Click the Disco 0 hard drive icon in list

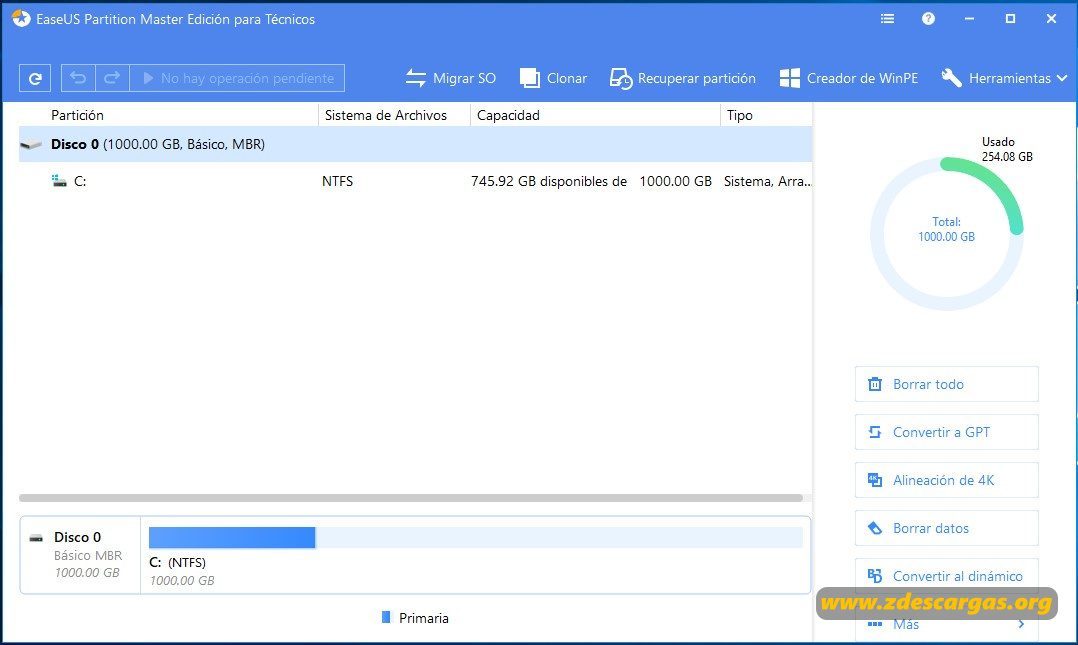click(31, 144)
